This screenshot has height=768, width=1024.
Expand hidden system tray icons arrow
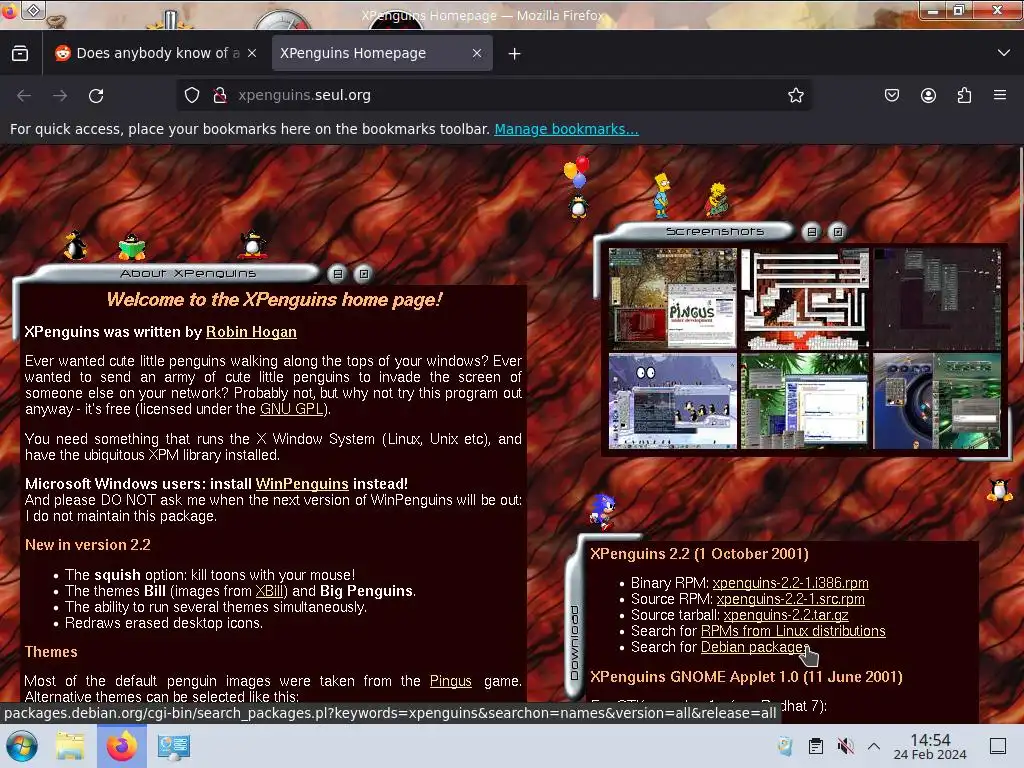tap(874, 746)
